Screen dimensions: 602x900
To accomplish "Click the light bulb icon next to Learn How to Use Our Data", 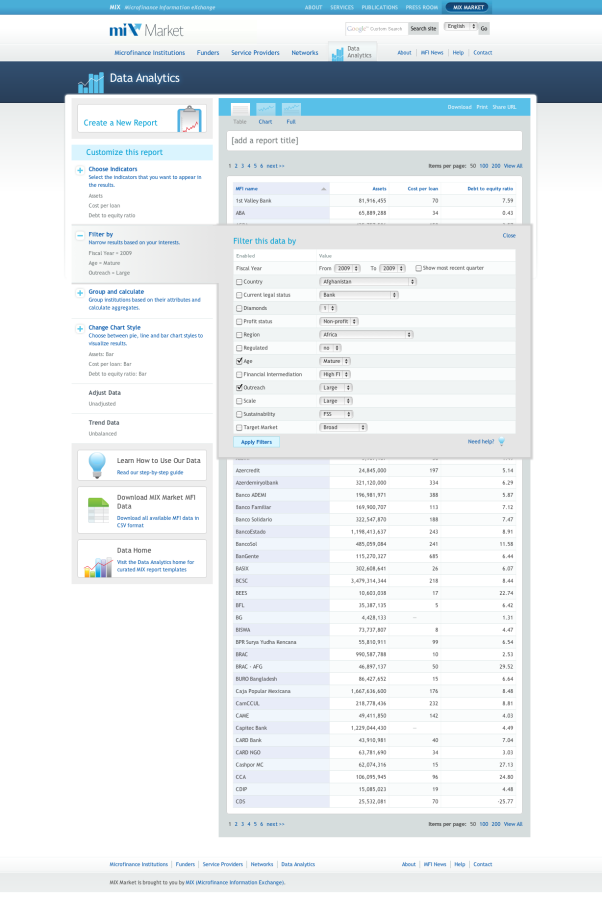I will click(97, 465).
